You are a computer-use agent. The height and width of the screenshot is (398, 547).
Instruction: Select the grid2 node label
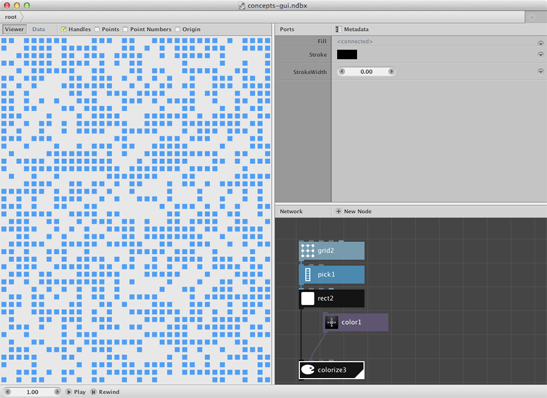coord(325,250)
